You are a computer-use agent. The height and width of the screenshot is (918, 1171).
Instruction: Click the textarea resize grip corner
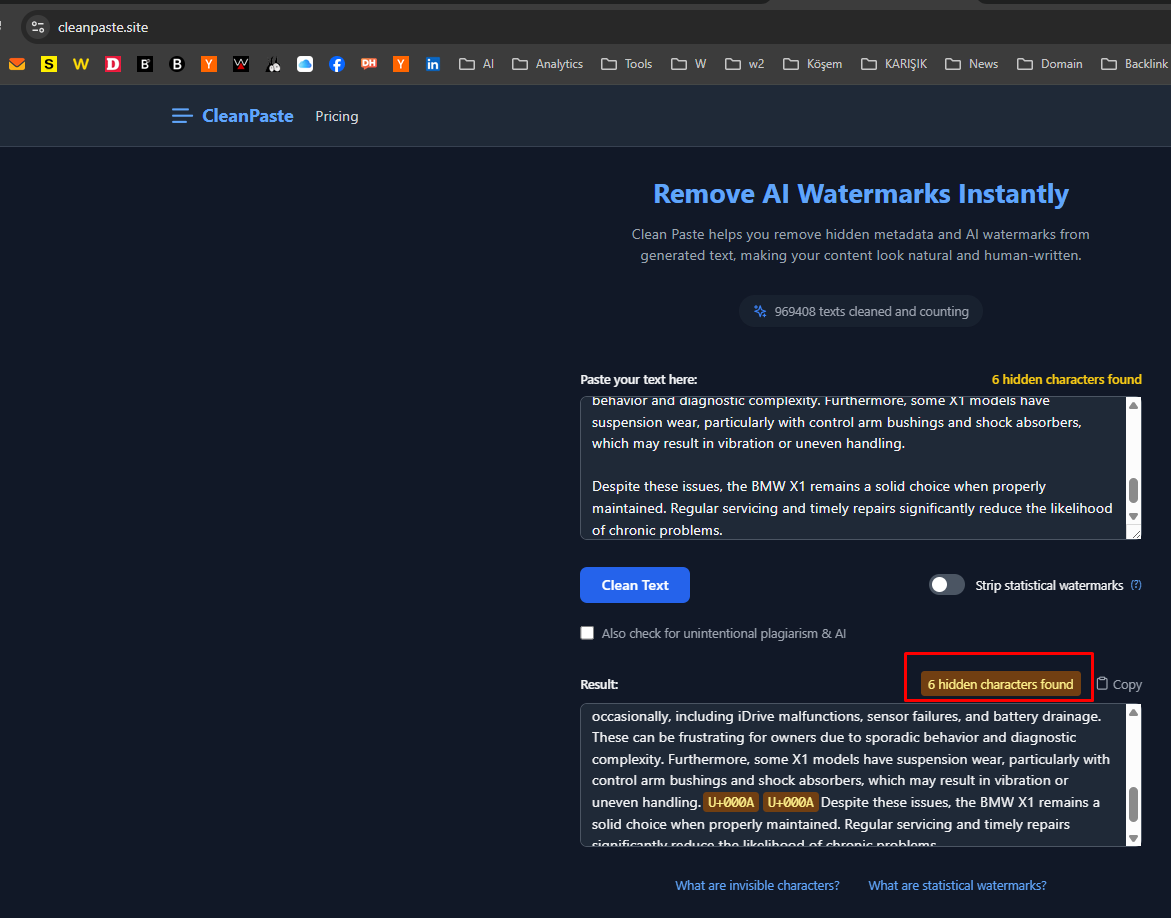coord(1135,533)
